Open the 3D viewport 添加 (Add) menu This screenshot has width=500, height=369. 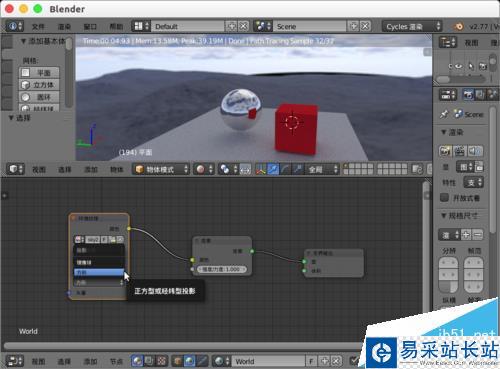[x=91, y=169]
